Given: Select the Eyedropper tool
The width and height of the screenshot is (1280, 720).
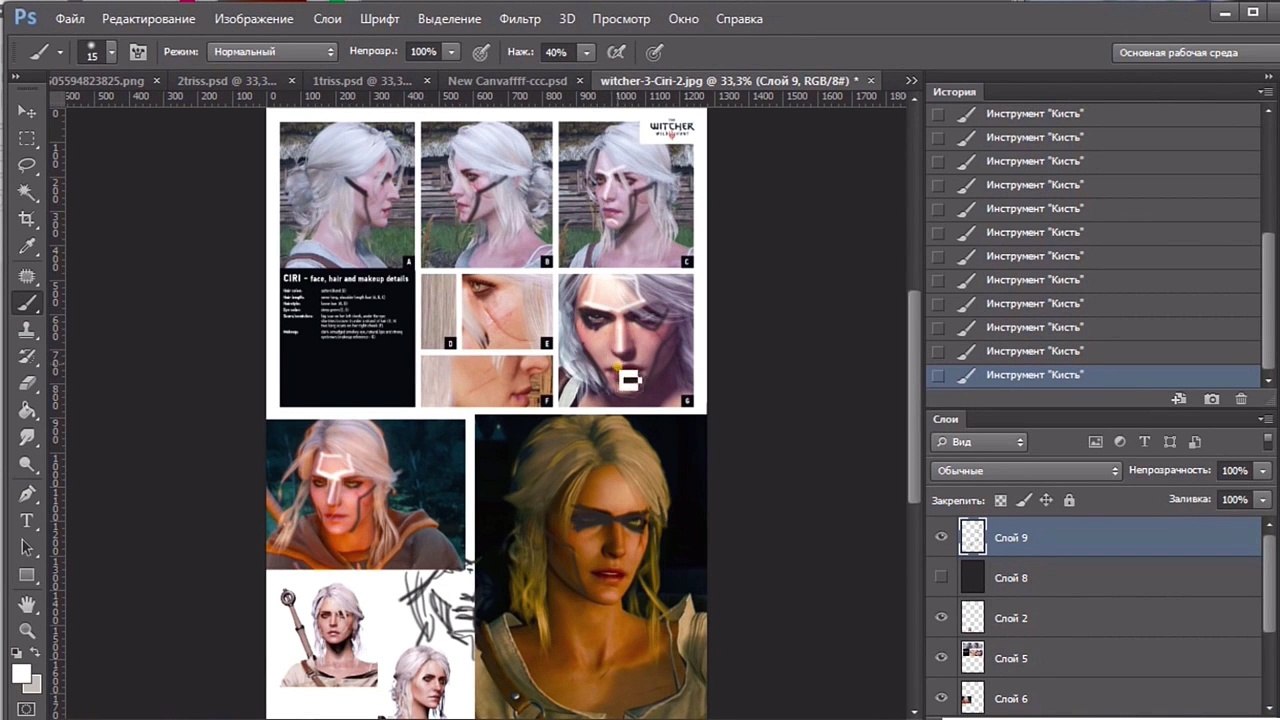Looking at the screenshot, I should click(27, 247).
